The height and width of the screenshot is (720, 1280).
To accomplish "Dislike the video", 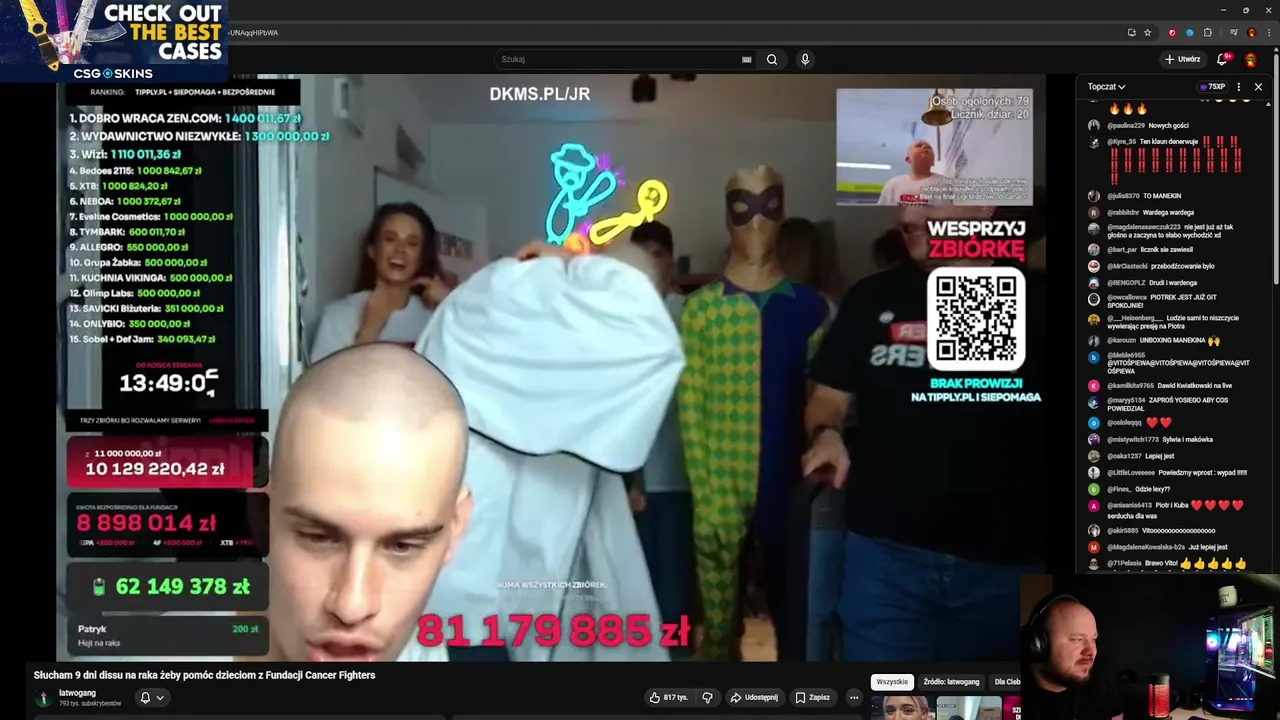I will coord(707,697).
